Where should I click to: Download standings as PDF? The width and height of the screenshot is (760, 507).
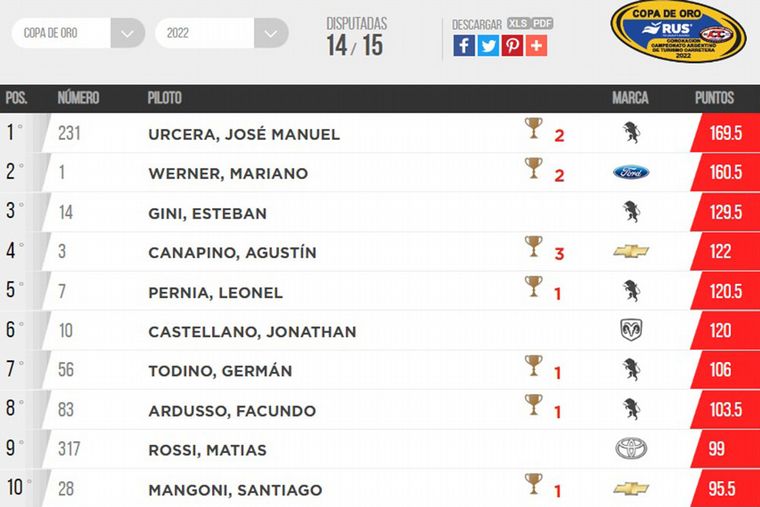pos(543,23)
